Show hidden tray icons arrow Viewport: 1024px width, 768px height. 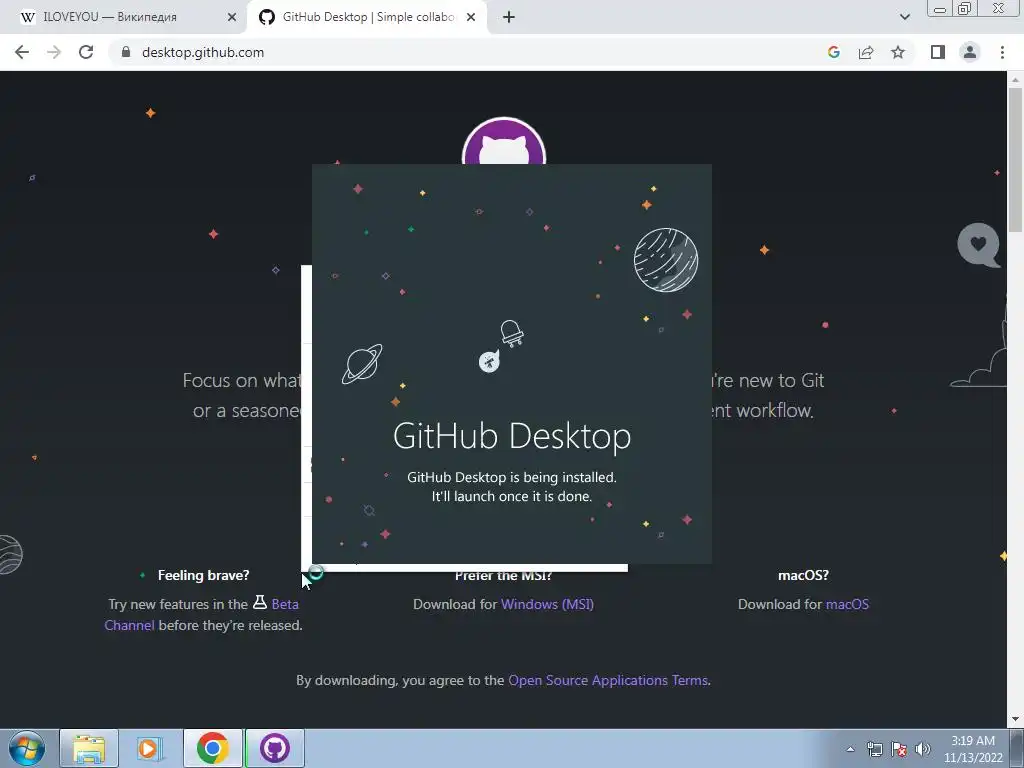[x=850, y=749]
